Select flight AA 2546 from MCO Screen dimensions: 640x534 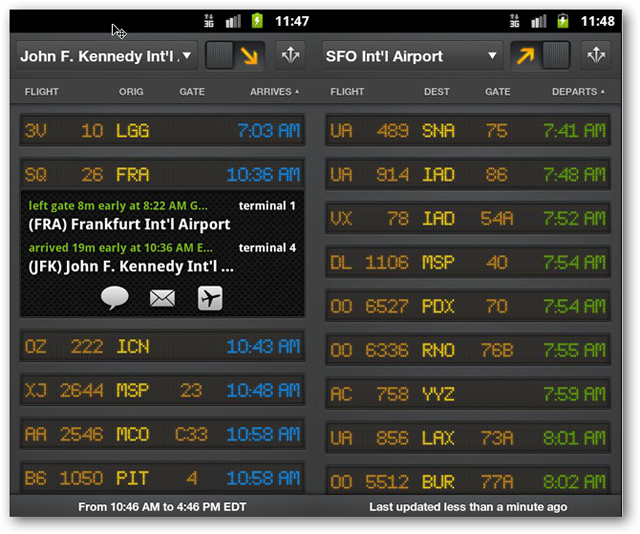(x=162, y=434)
